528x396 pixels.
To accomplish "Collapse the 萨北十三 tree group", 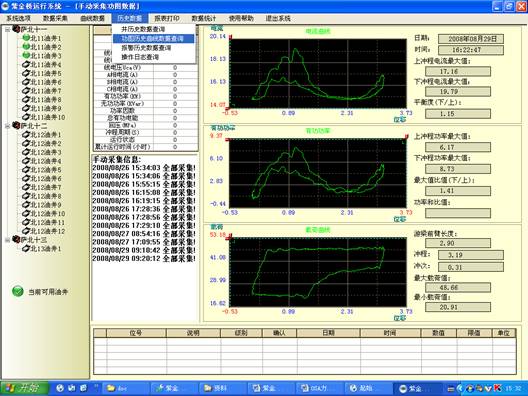I will (x=7, y=240).
